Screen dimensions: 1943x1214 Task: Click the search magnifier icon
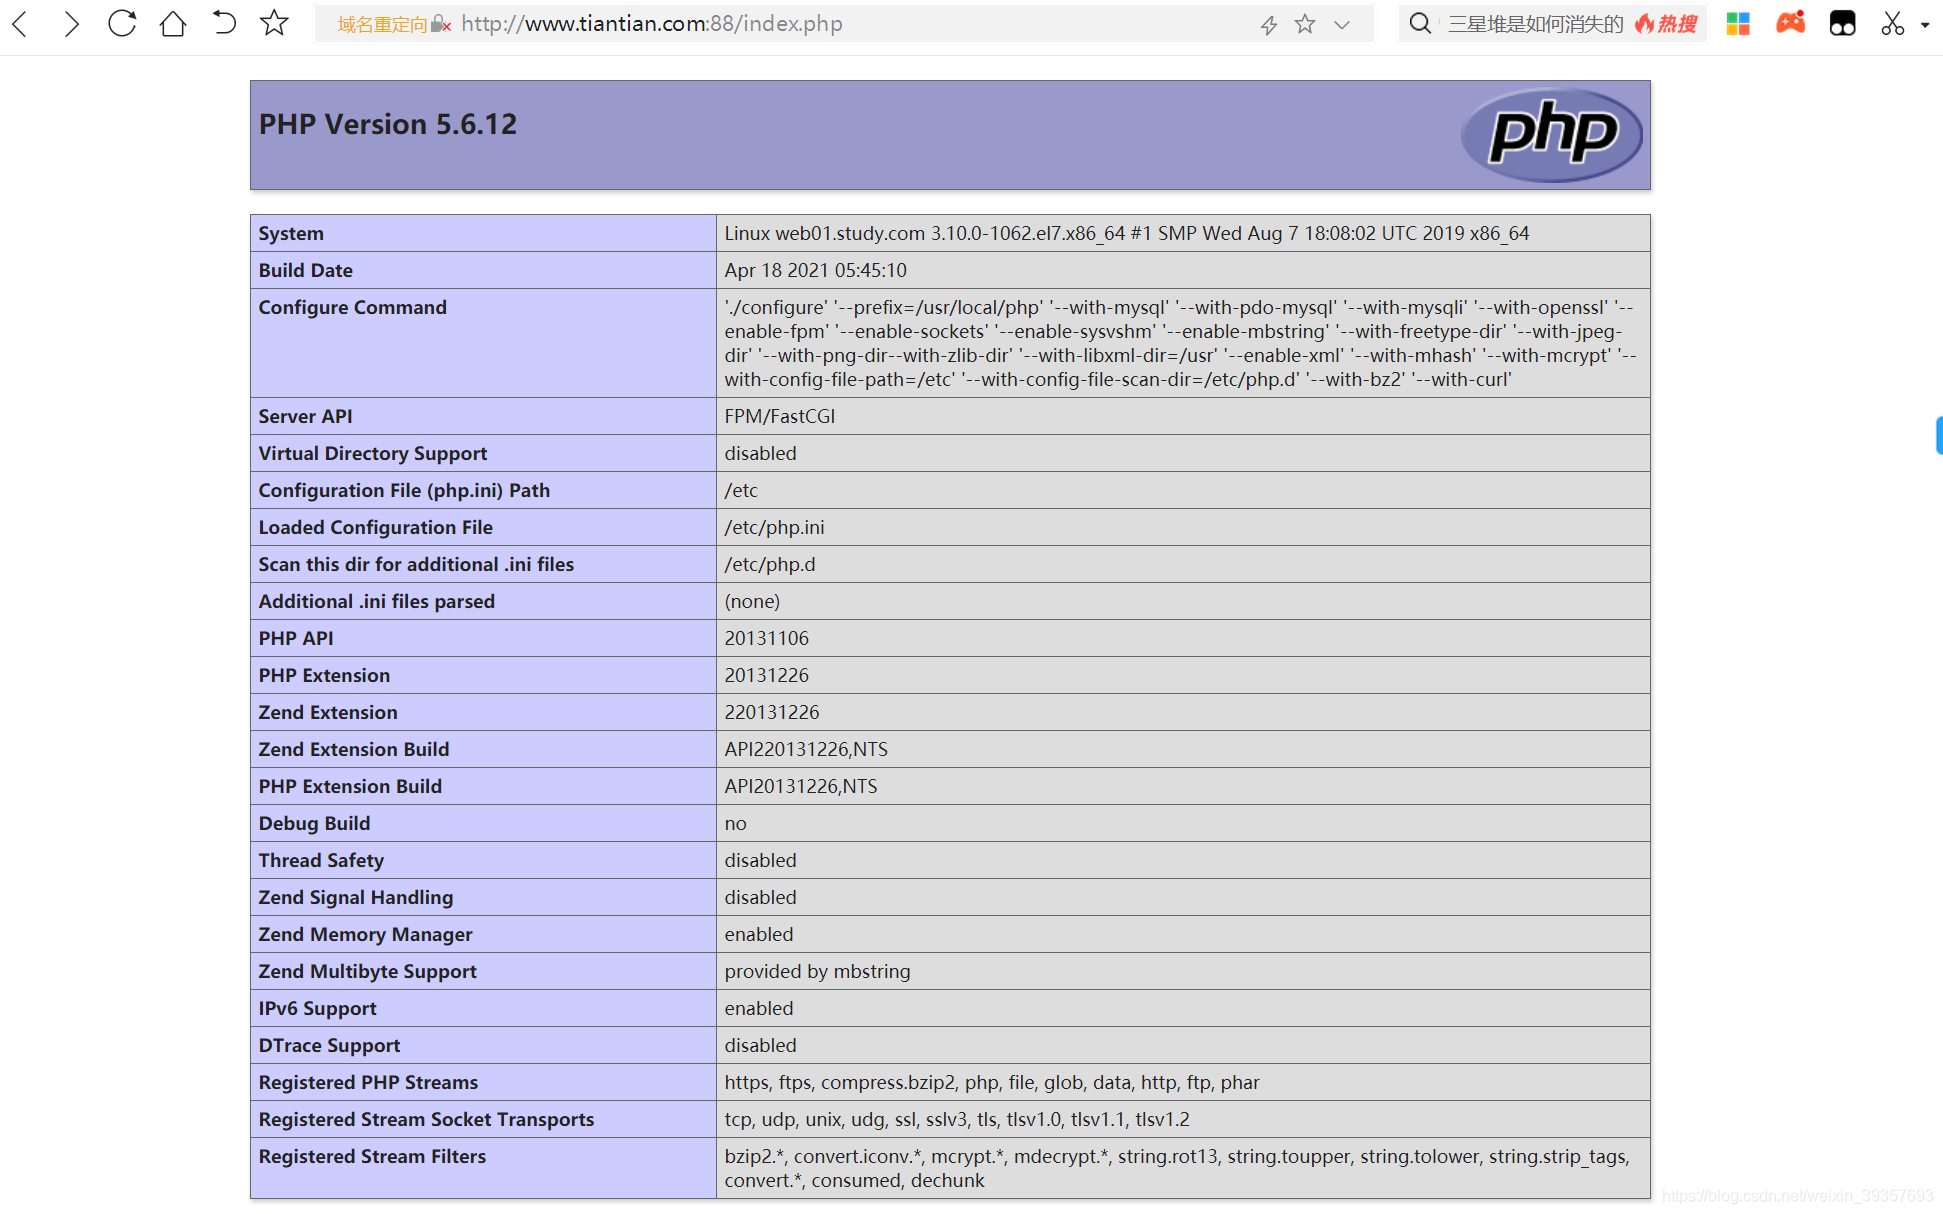[1420, 23]
